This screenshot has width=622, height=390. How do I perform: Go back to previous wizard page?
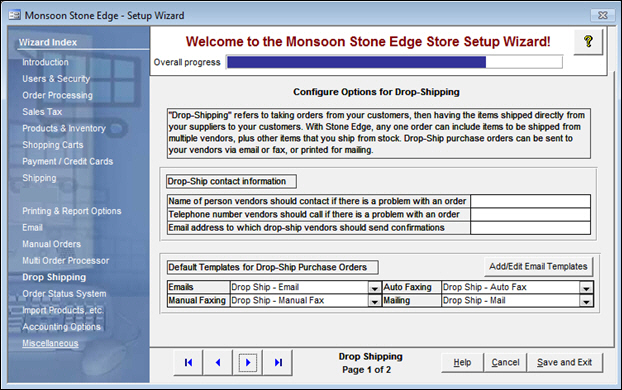[218, 362]
